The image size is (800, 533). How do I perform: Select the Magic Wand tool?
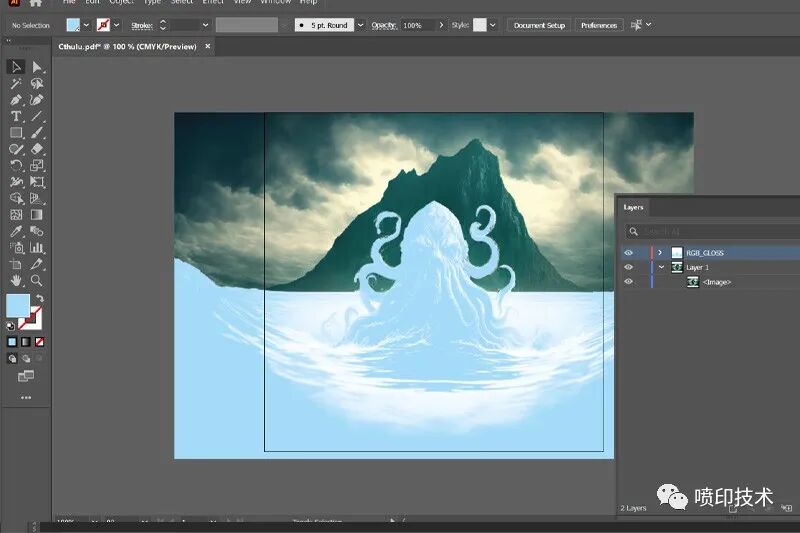[16, 83]
